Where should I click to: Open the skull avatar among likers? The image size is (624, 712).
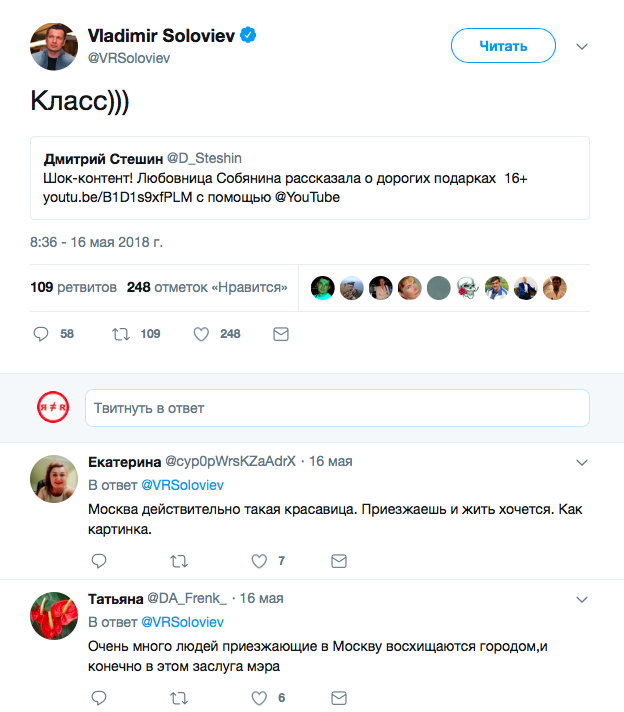tap(467, 288)
